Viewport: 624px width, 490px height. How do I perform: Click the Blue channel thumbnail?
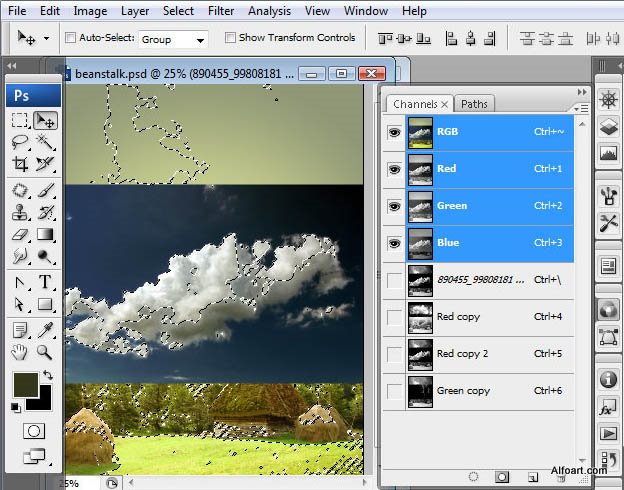point(420,243)
